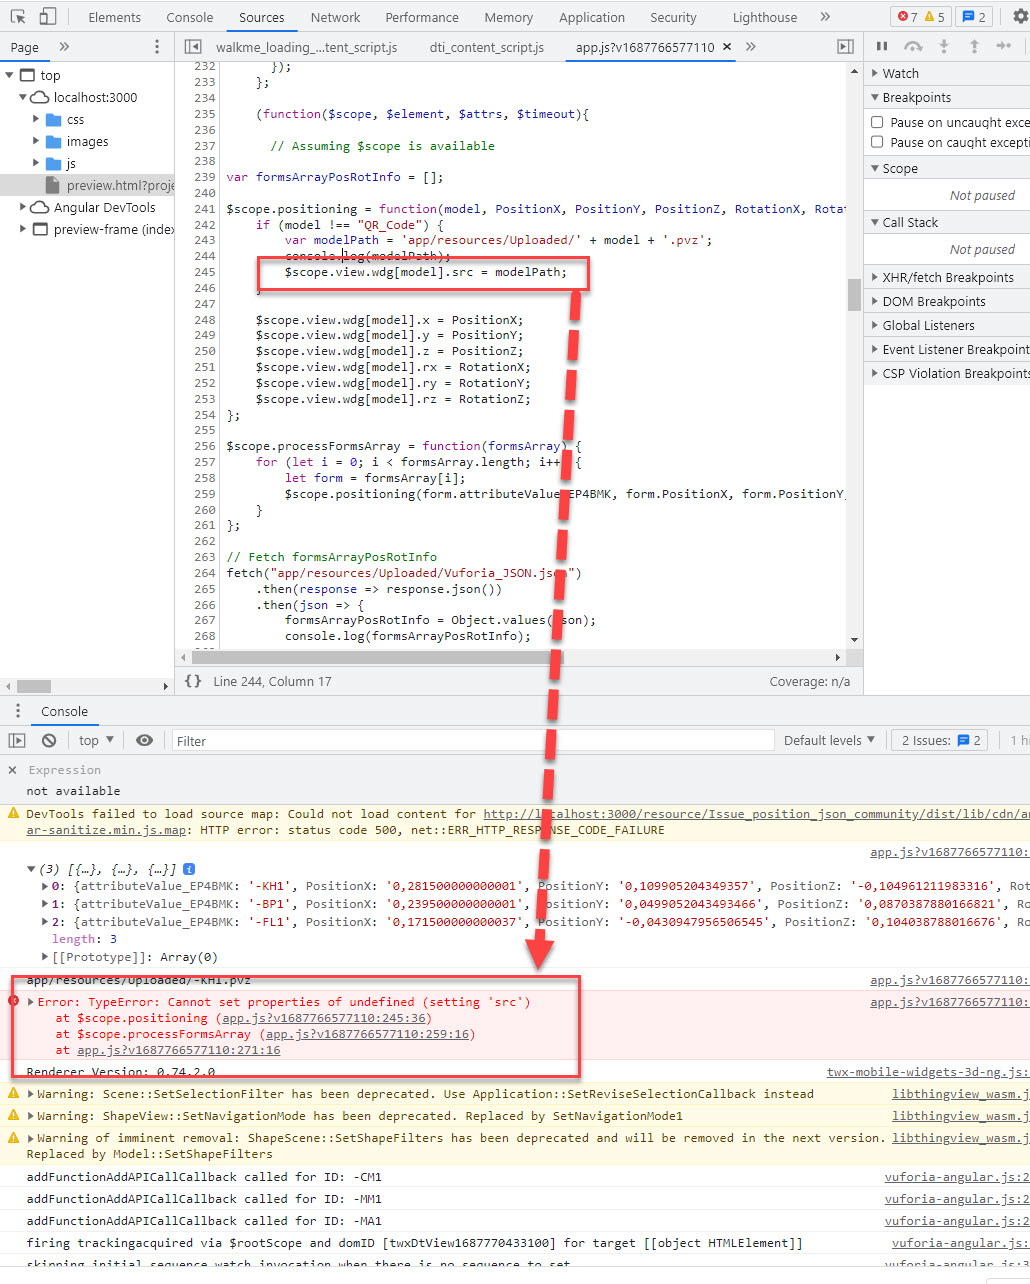Click the console Filter input field
Image resolution: width=1030 pixels, height=1284 pixels.
[x=470, y=741]
